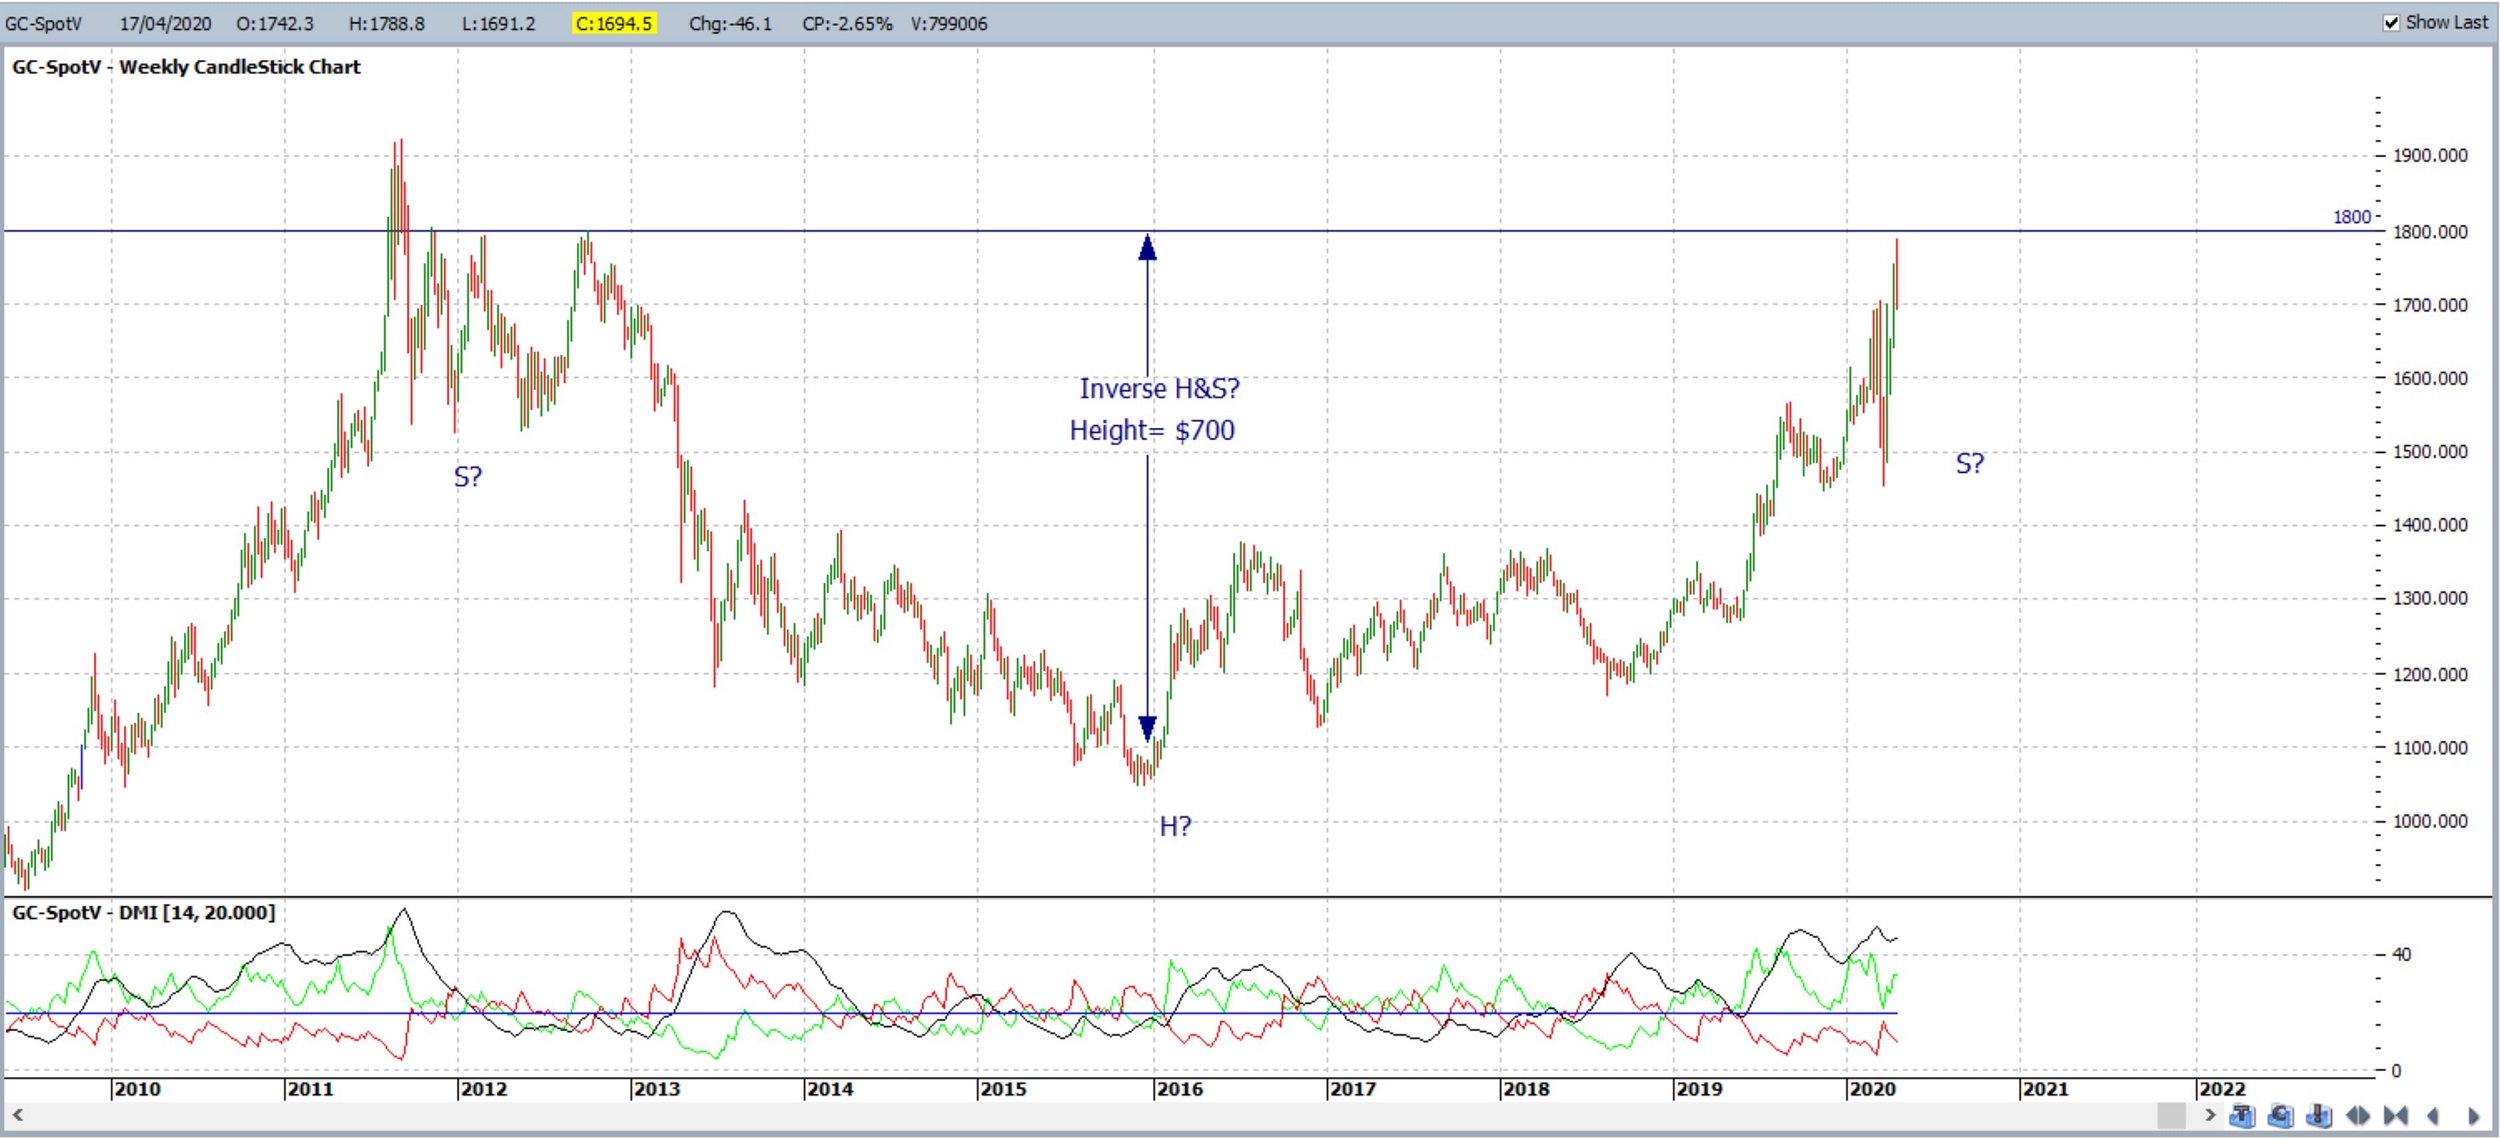Select the right shoulder 'S?' annotation near 2020
This screenshot has height=1139, width=2500.
point(1970,463)
